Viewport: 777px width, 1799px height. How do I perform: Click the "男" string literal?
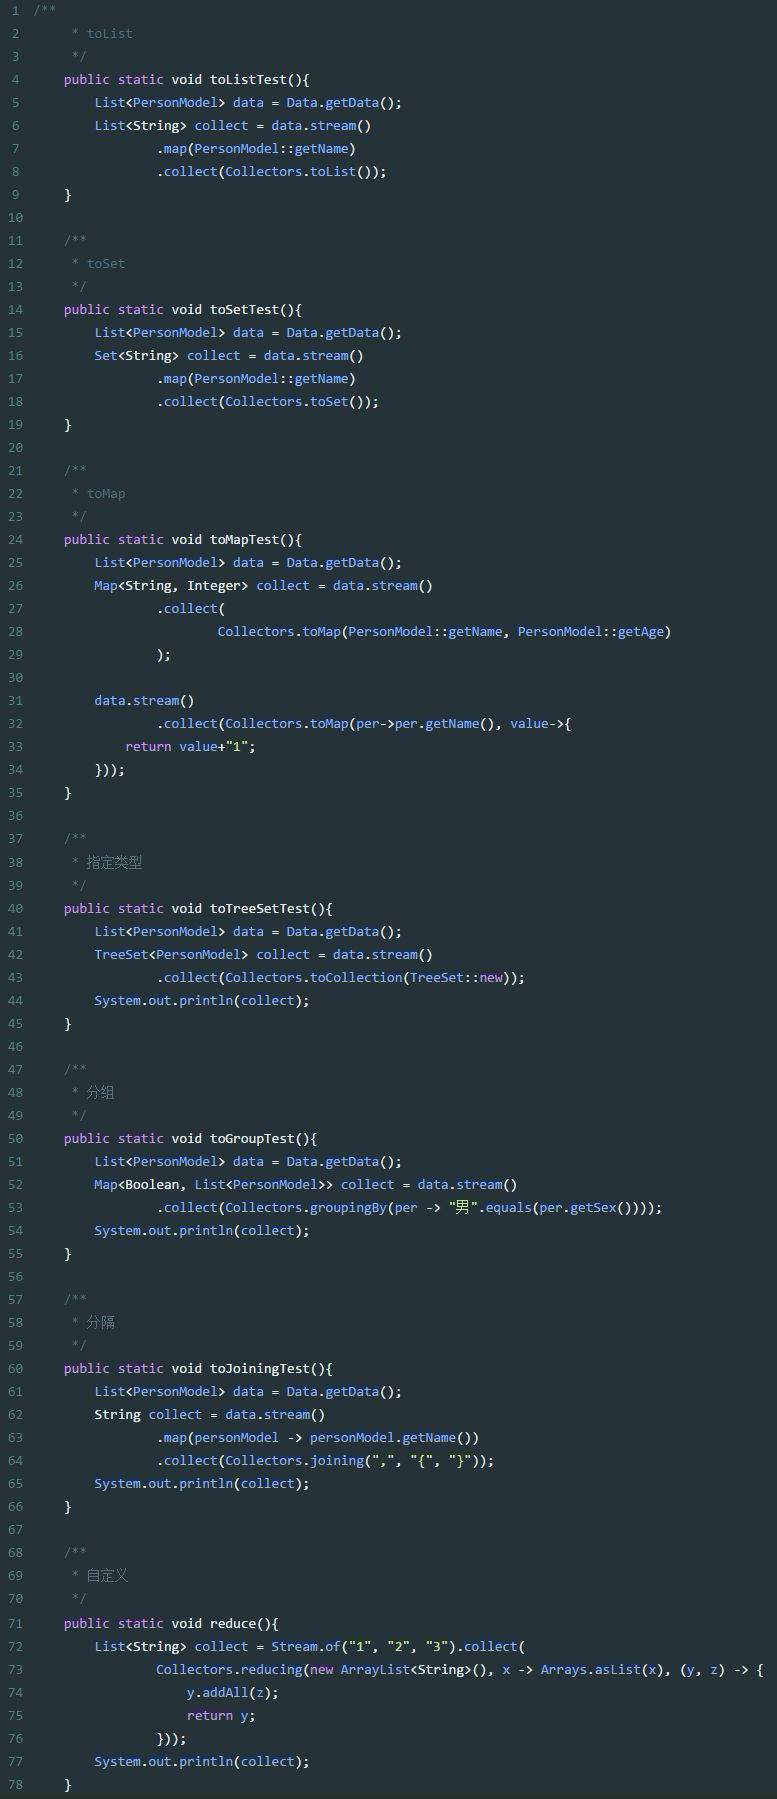(463, 1208)
